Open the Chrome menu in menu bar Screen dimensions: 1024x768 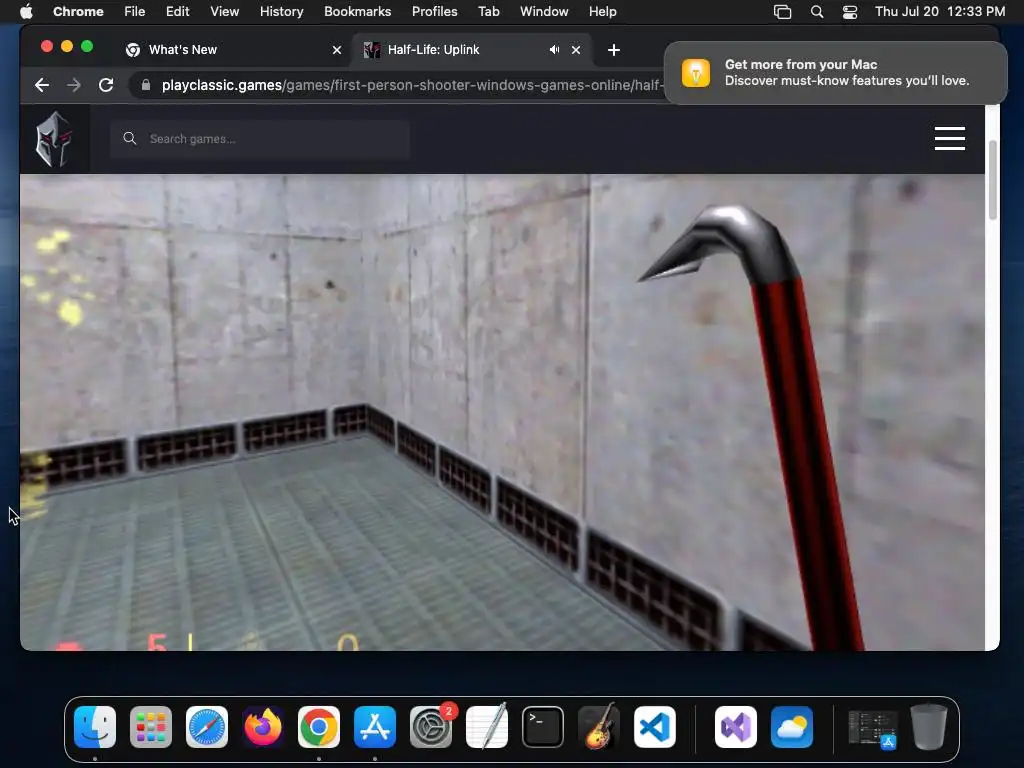(x=78, y=11)
